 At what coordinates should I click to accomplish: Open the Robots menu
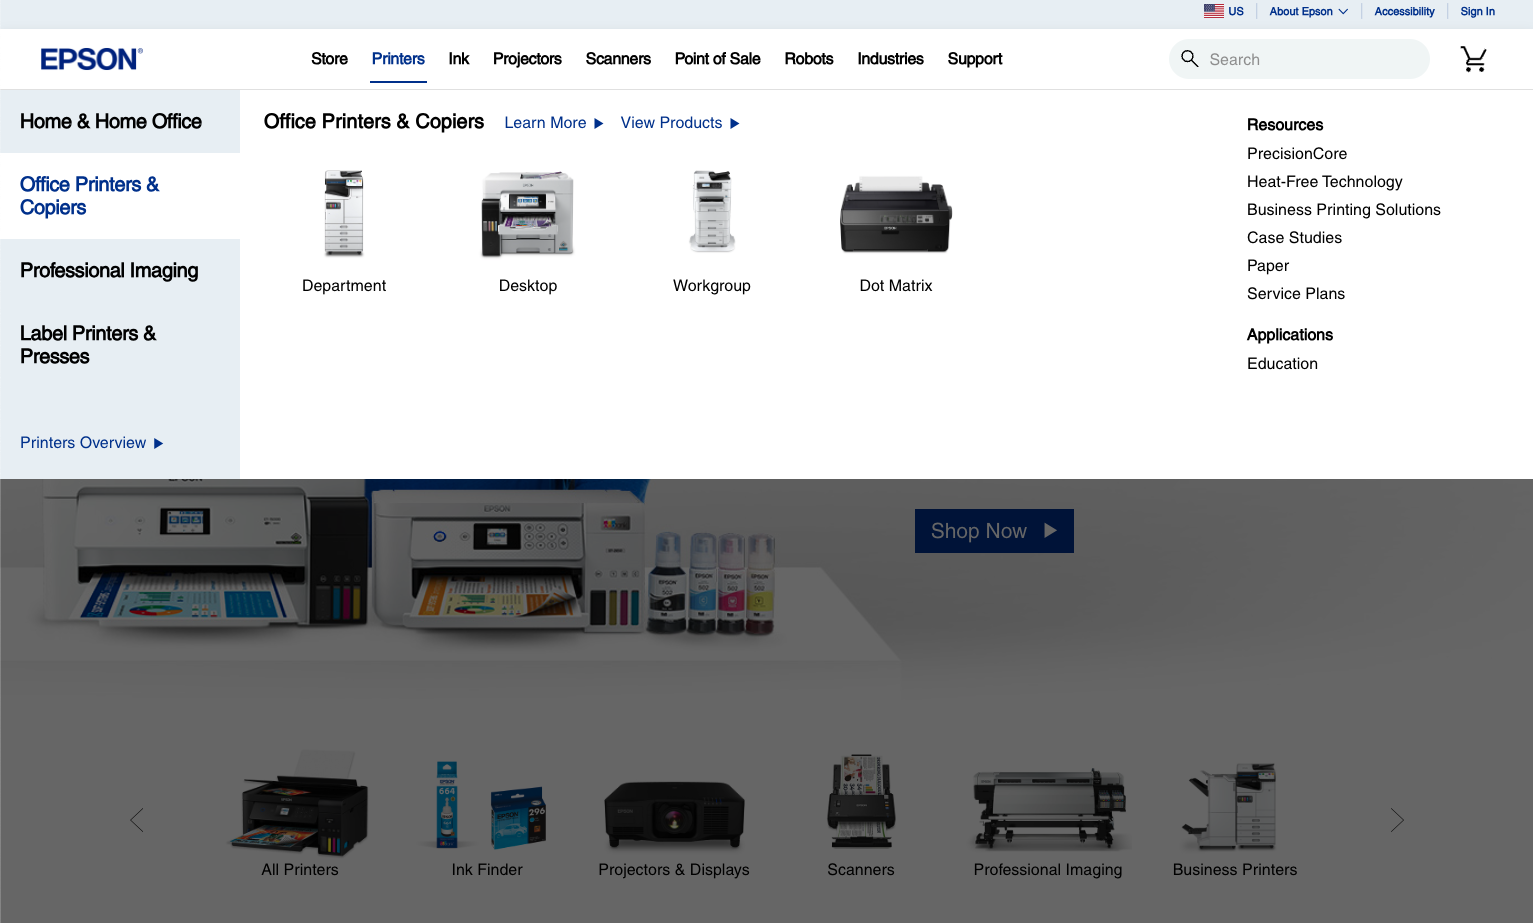(x=809, y=59)
